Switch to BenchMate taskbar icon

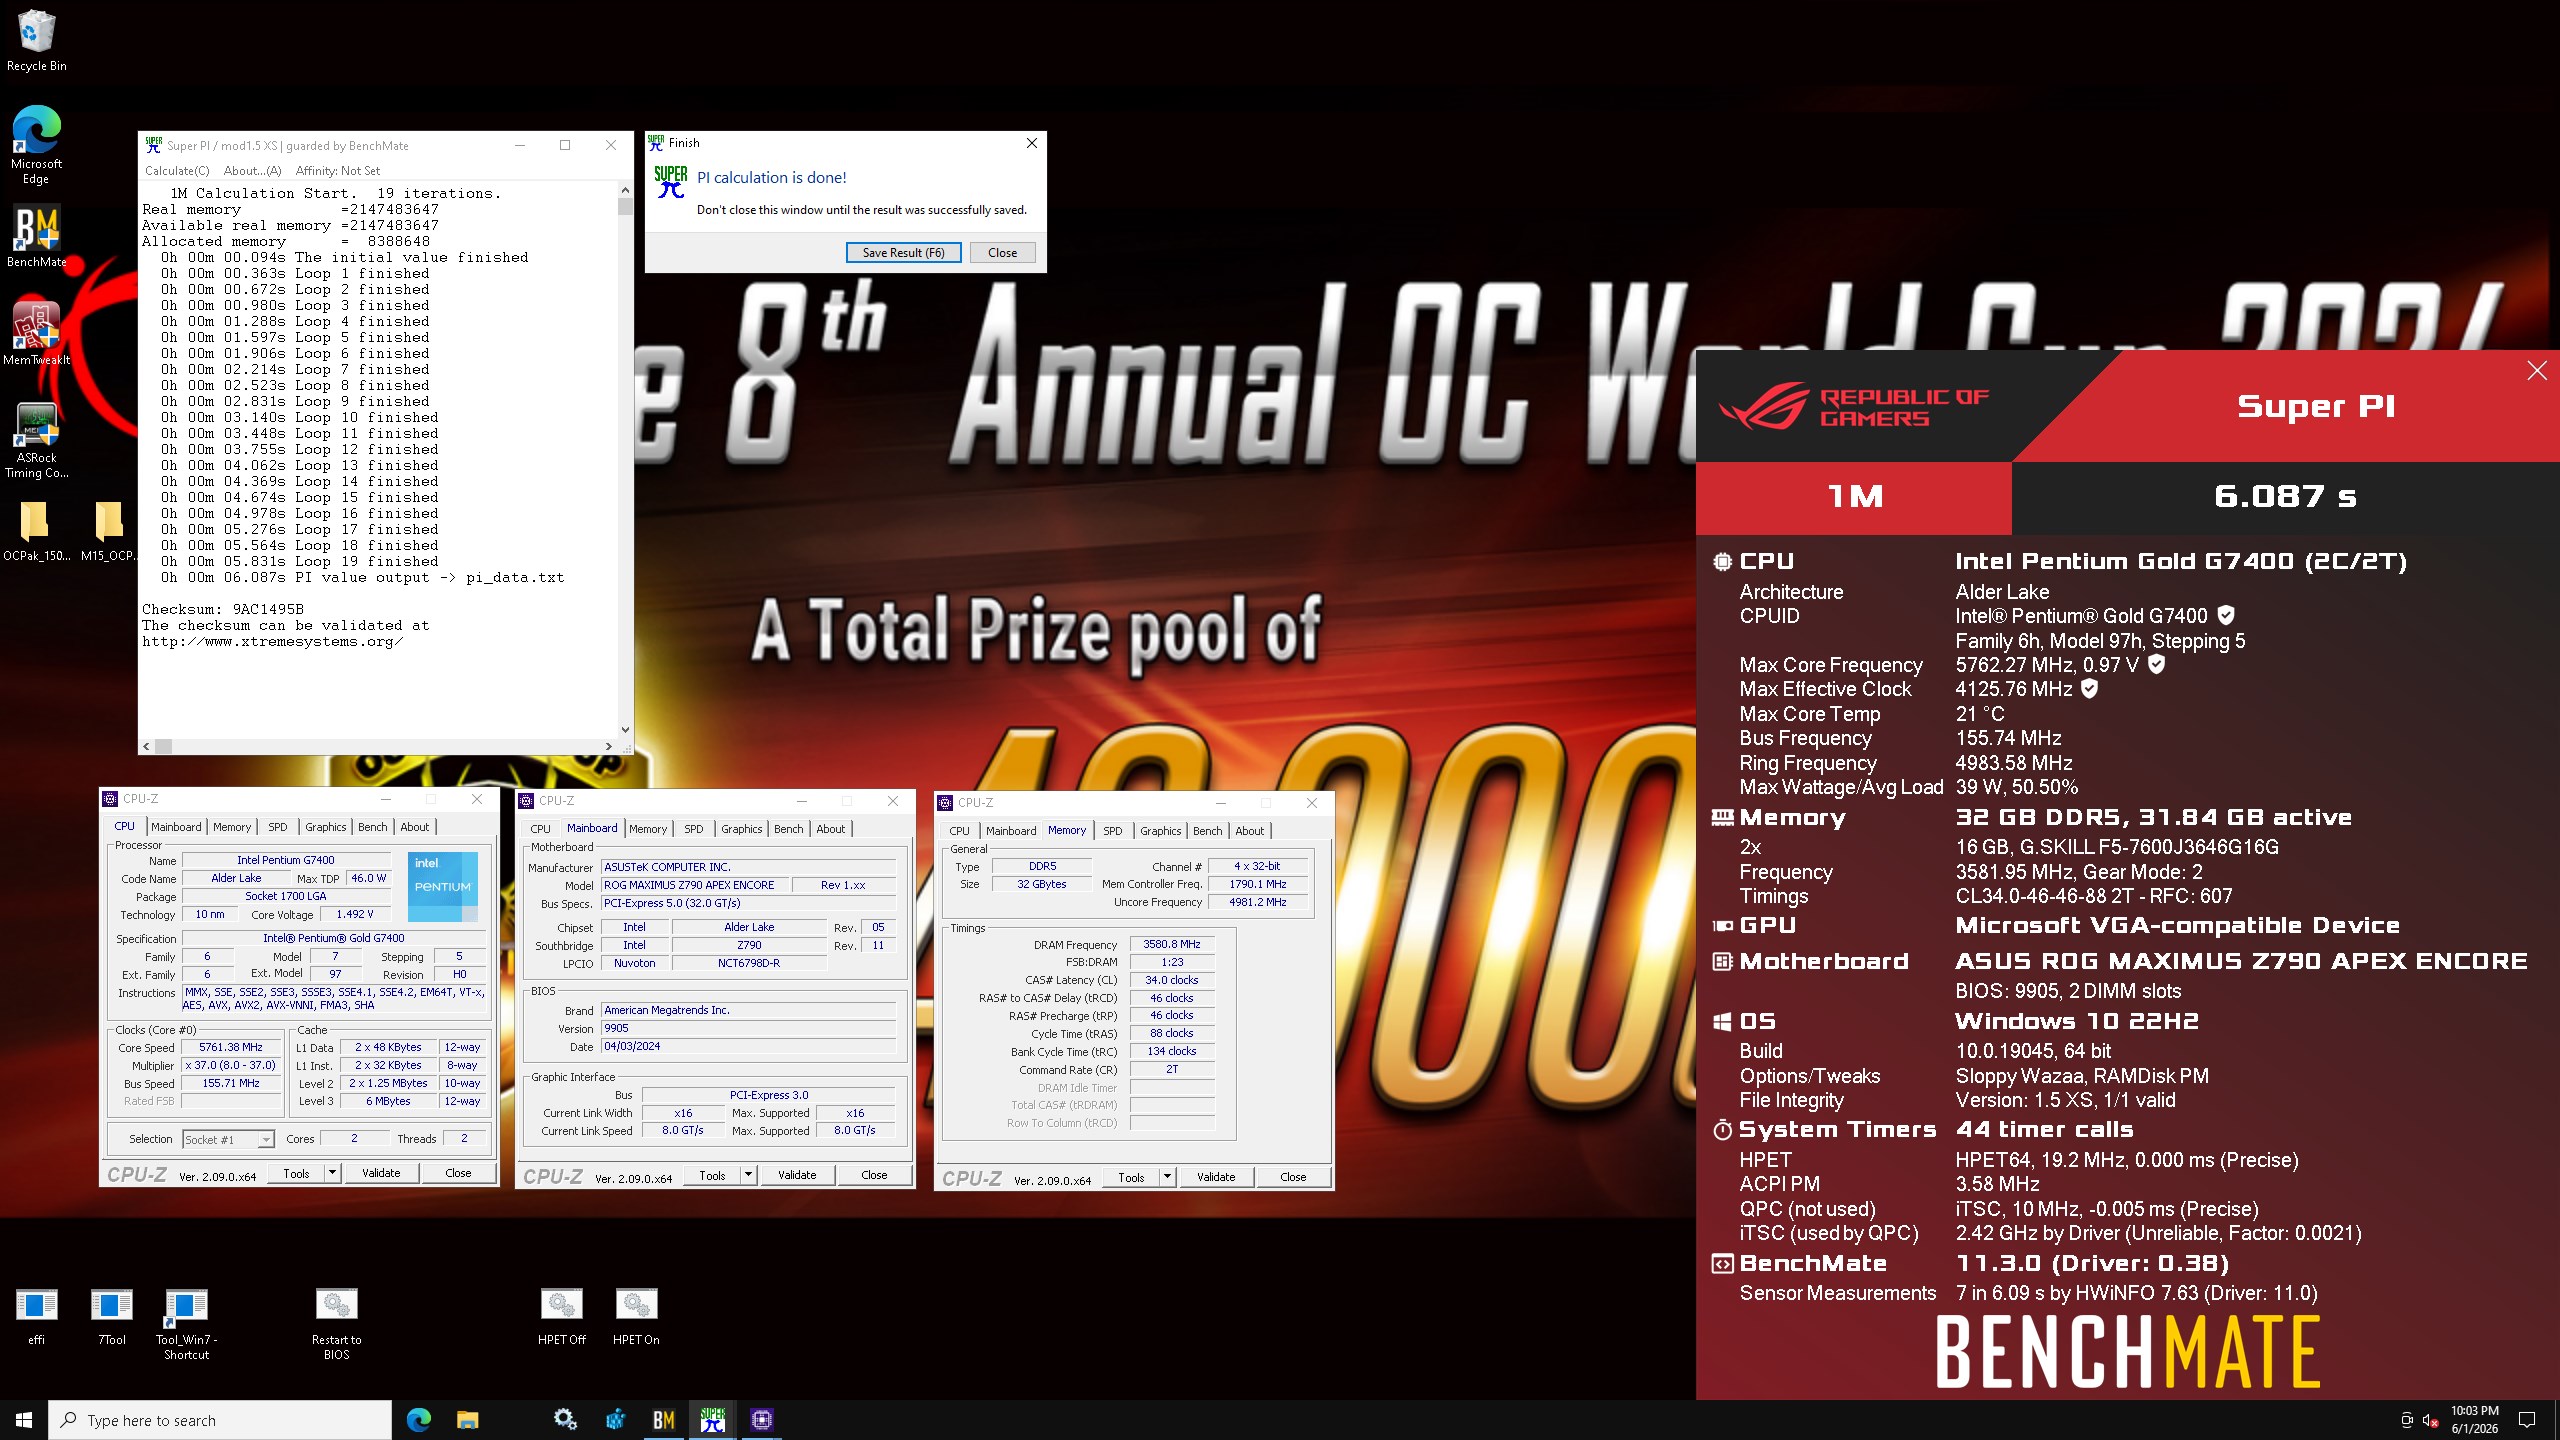click(663, 1420)
